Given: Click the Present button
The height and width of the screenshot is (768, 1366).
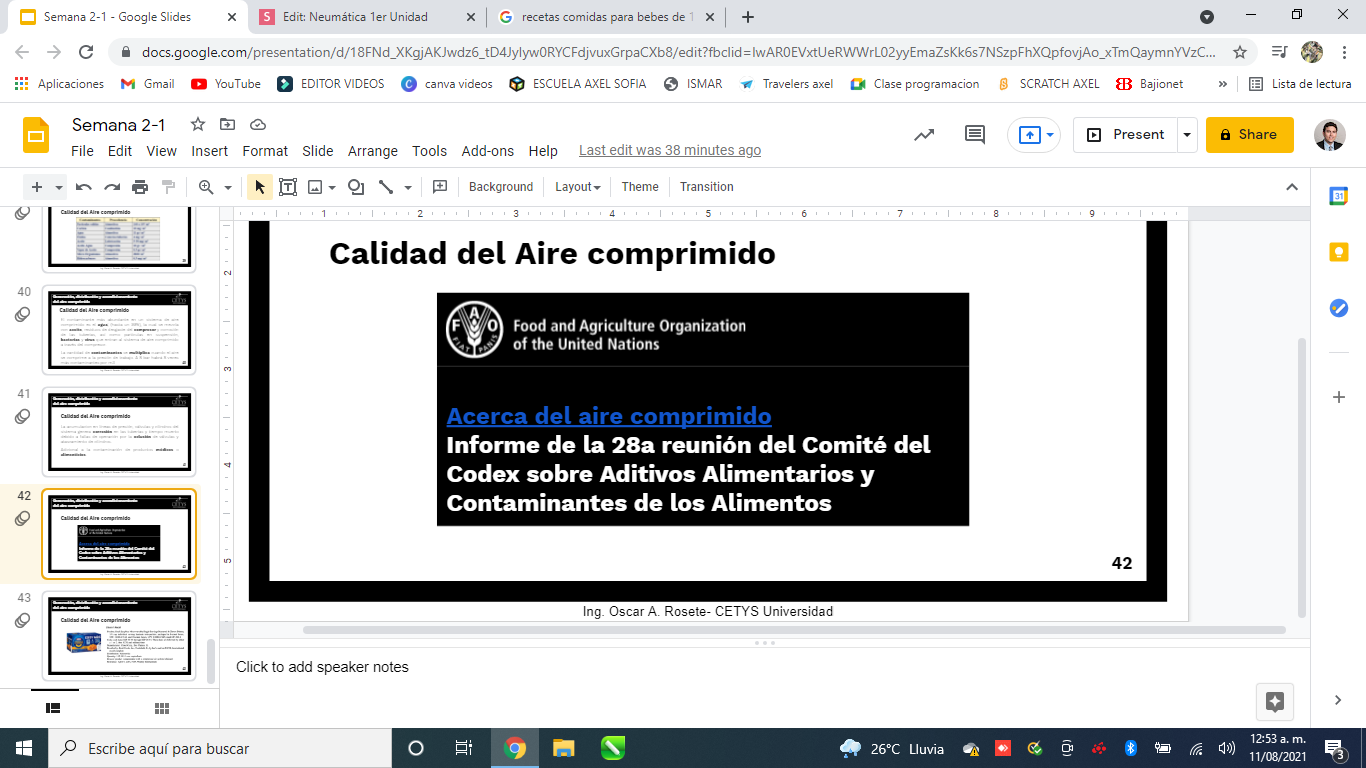Looking at the screenshot, I should (1126, 135).
